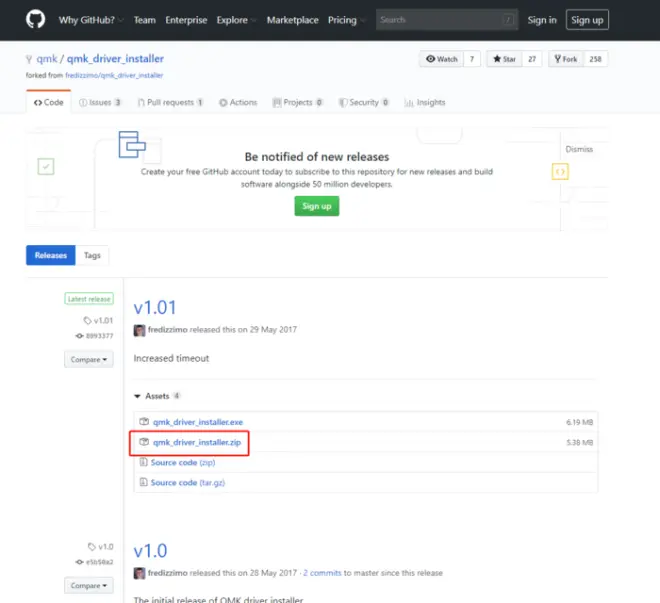The image size is (660, 603).
Task: Switch to the Security tab
Action: click(364, 102)
